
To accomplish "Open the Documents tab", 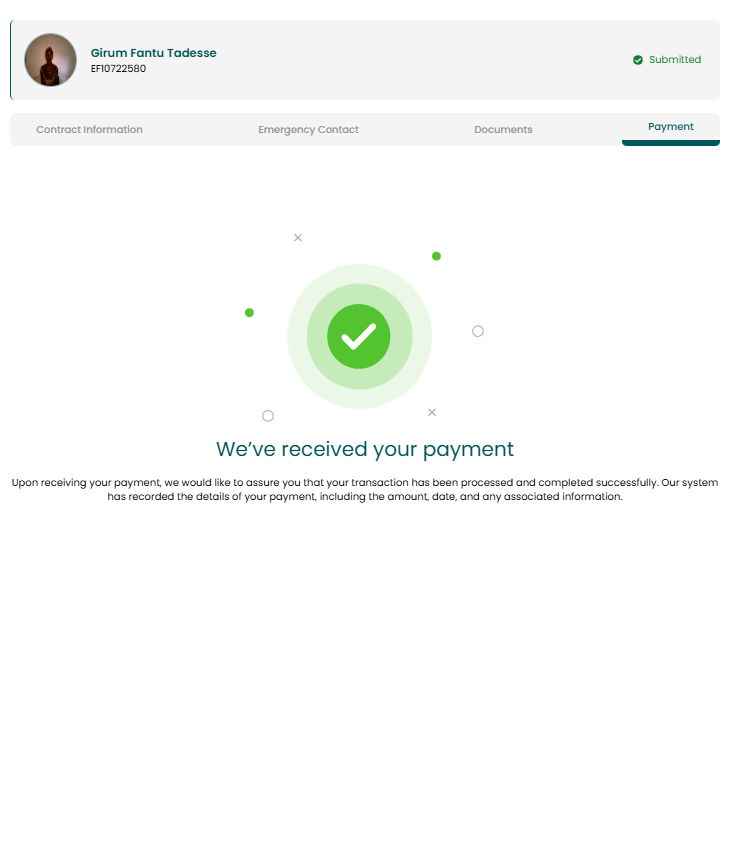I will 503,130.
